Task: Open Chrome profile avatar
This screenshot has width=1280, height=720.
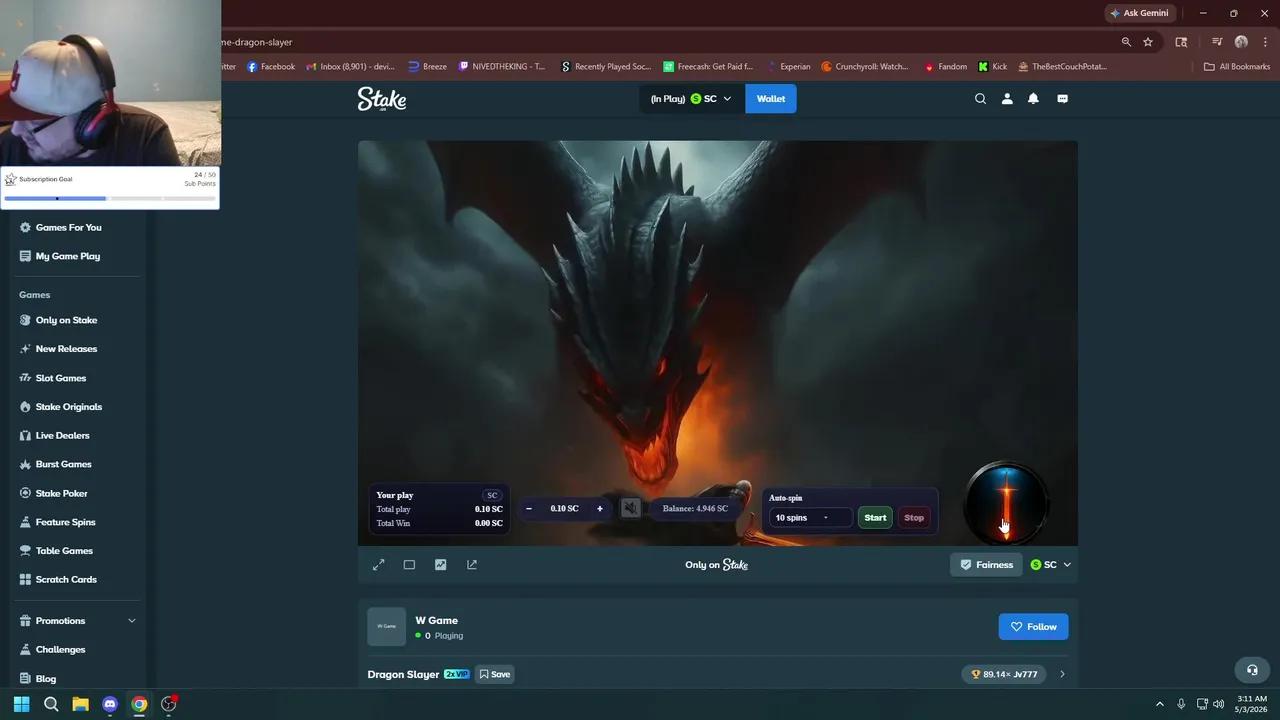Action: (1241, 42)
